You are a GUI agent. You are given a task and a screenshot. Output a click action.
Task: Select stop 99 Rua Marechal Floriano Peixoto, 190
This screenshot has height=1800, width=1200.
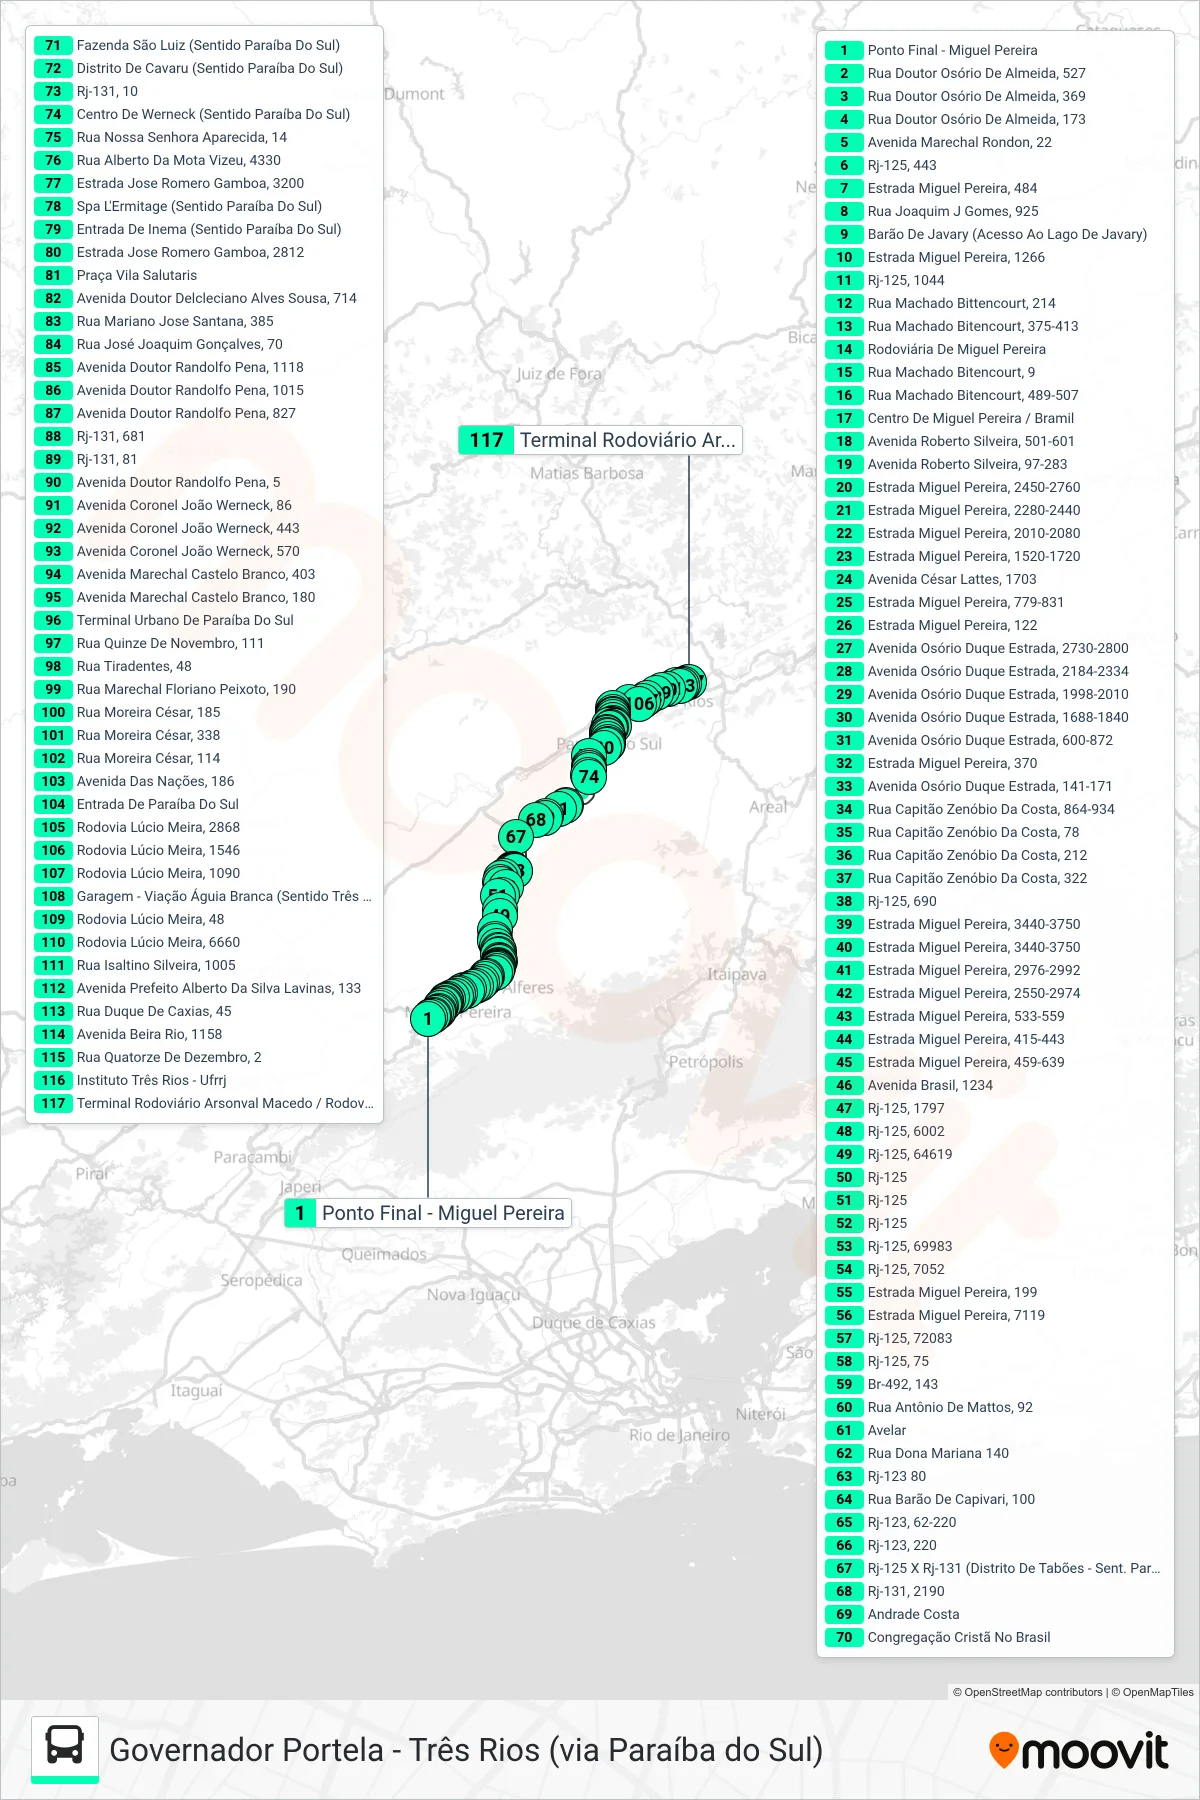pyautogui.click(x=204, y=689)
